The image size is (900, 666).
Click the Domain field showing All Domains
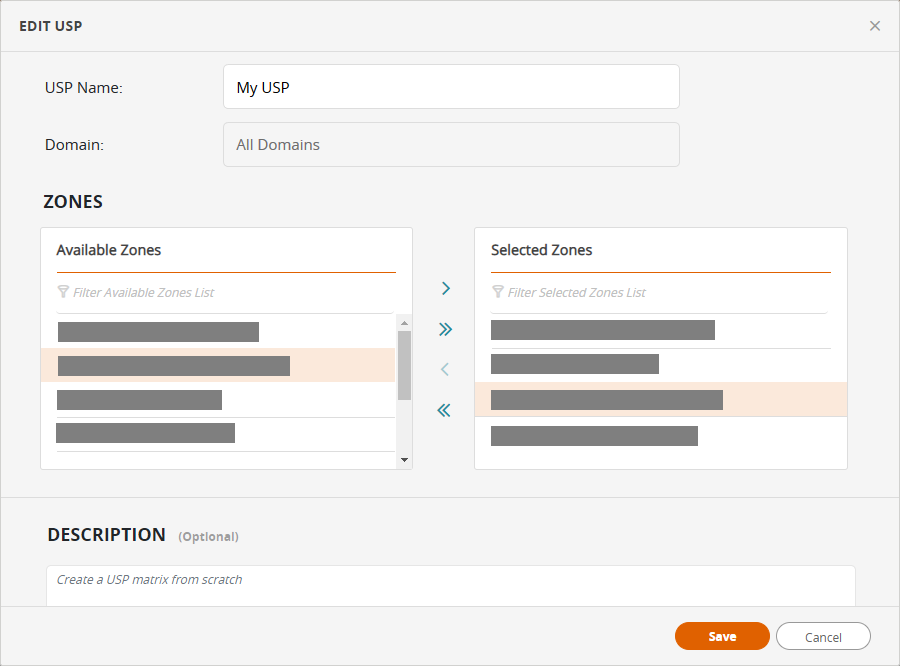[451, 145]
